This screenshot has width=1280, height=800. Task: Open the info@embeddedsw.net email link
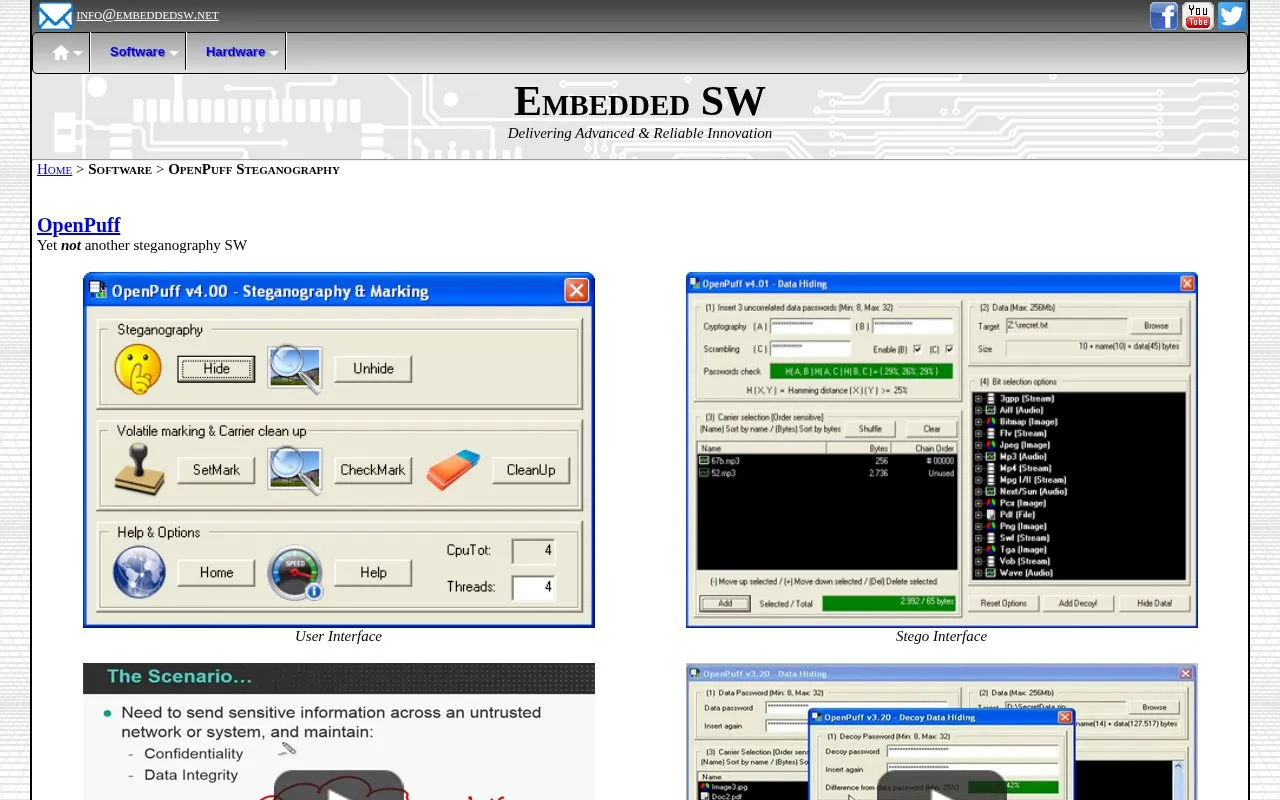point(147,15)
